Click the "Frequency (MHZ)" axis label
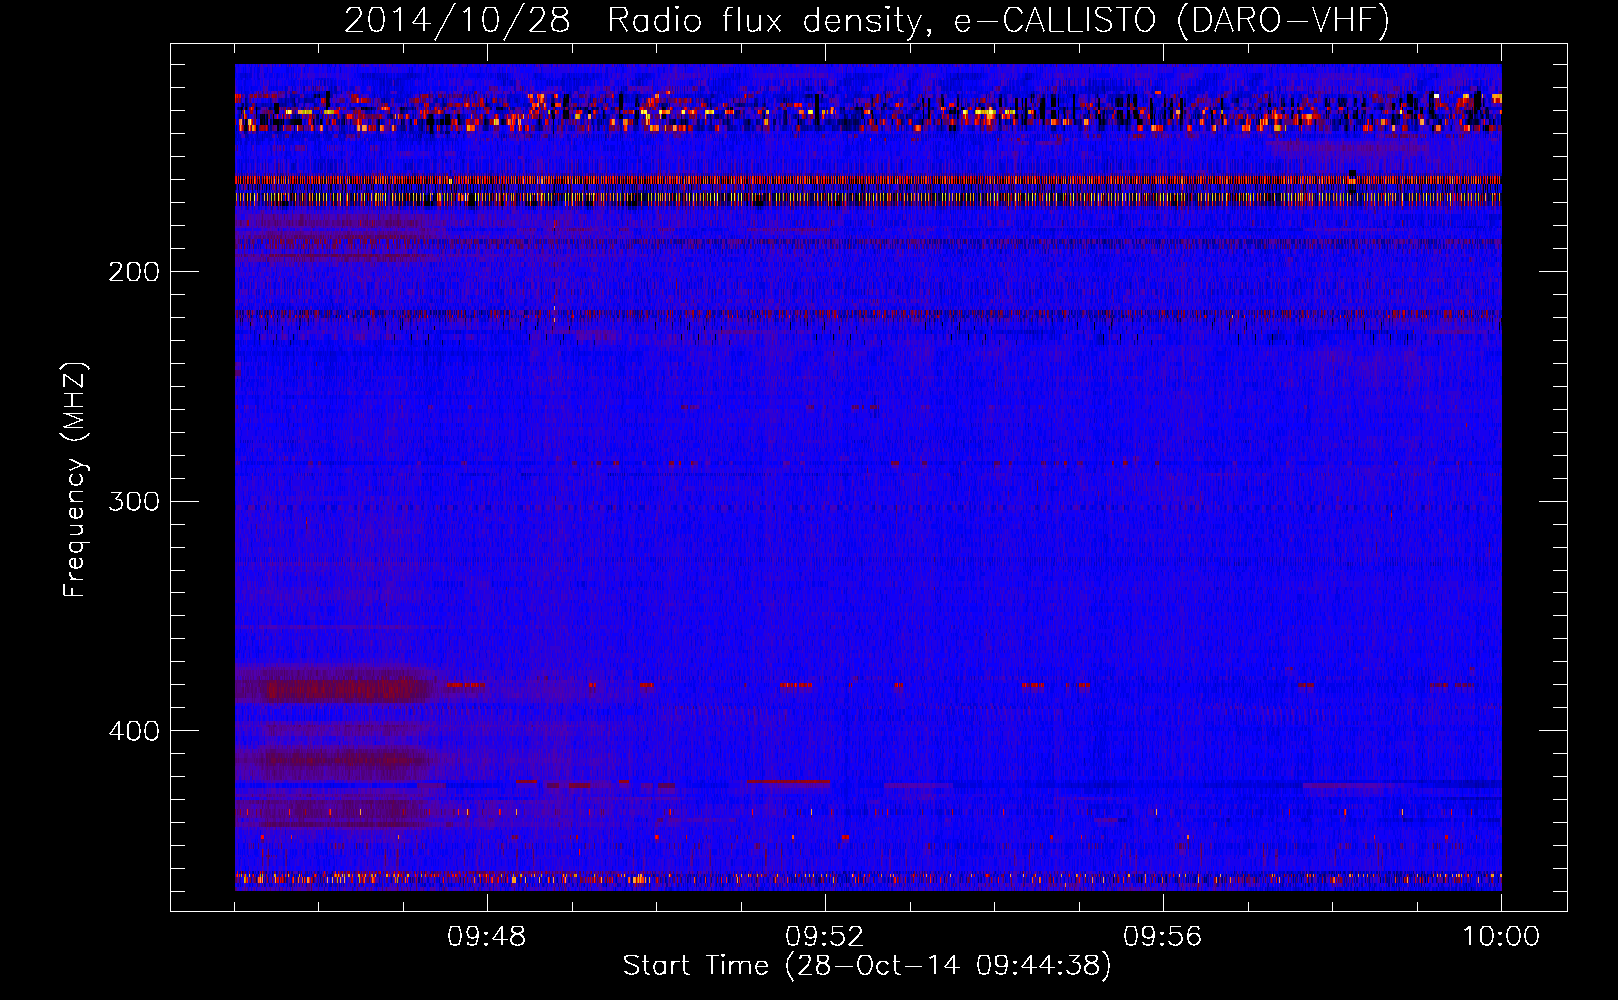 tap(75, 480)
